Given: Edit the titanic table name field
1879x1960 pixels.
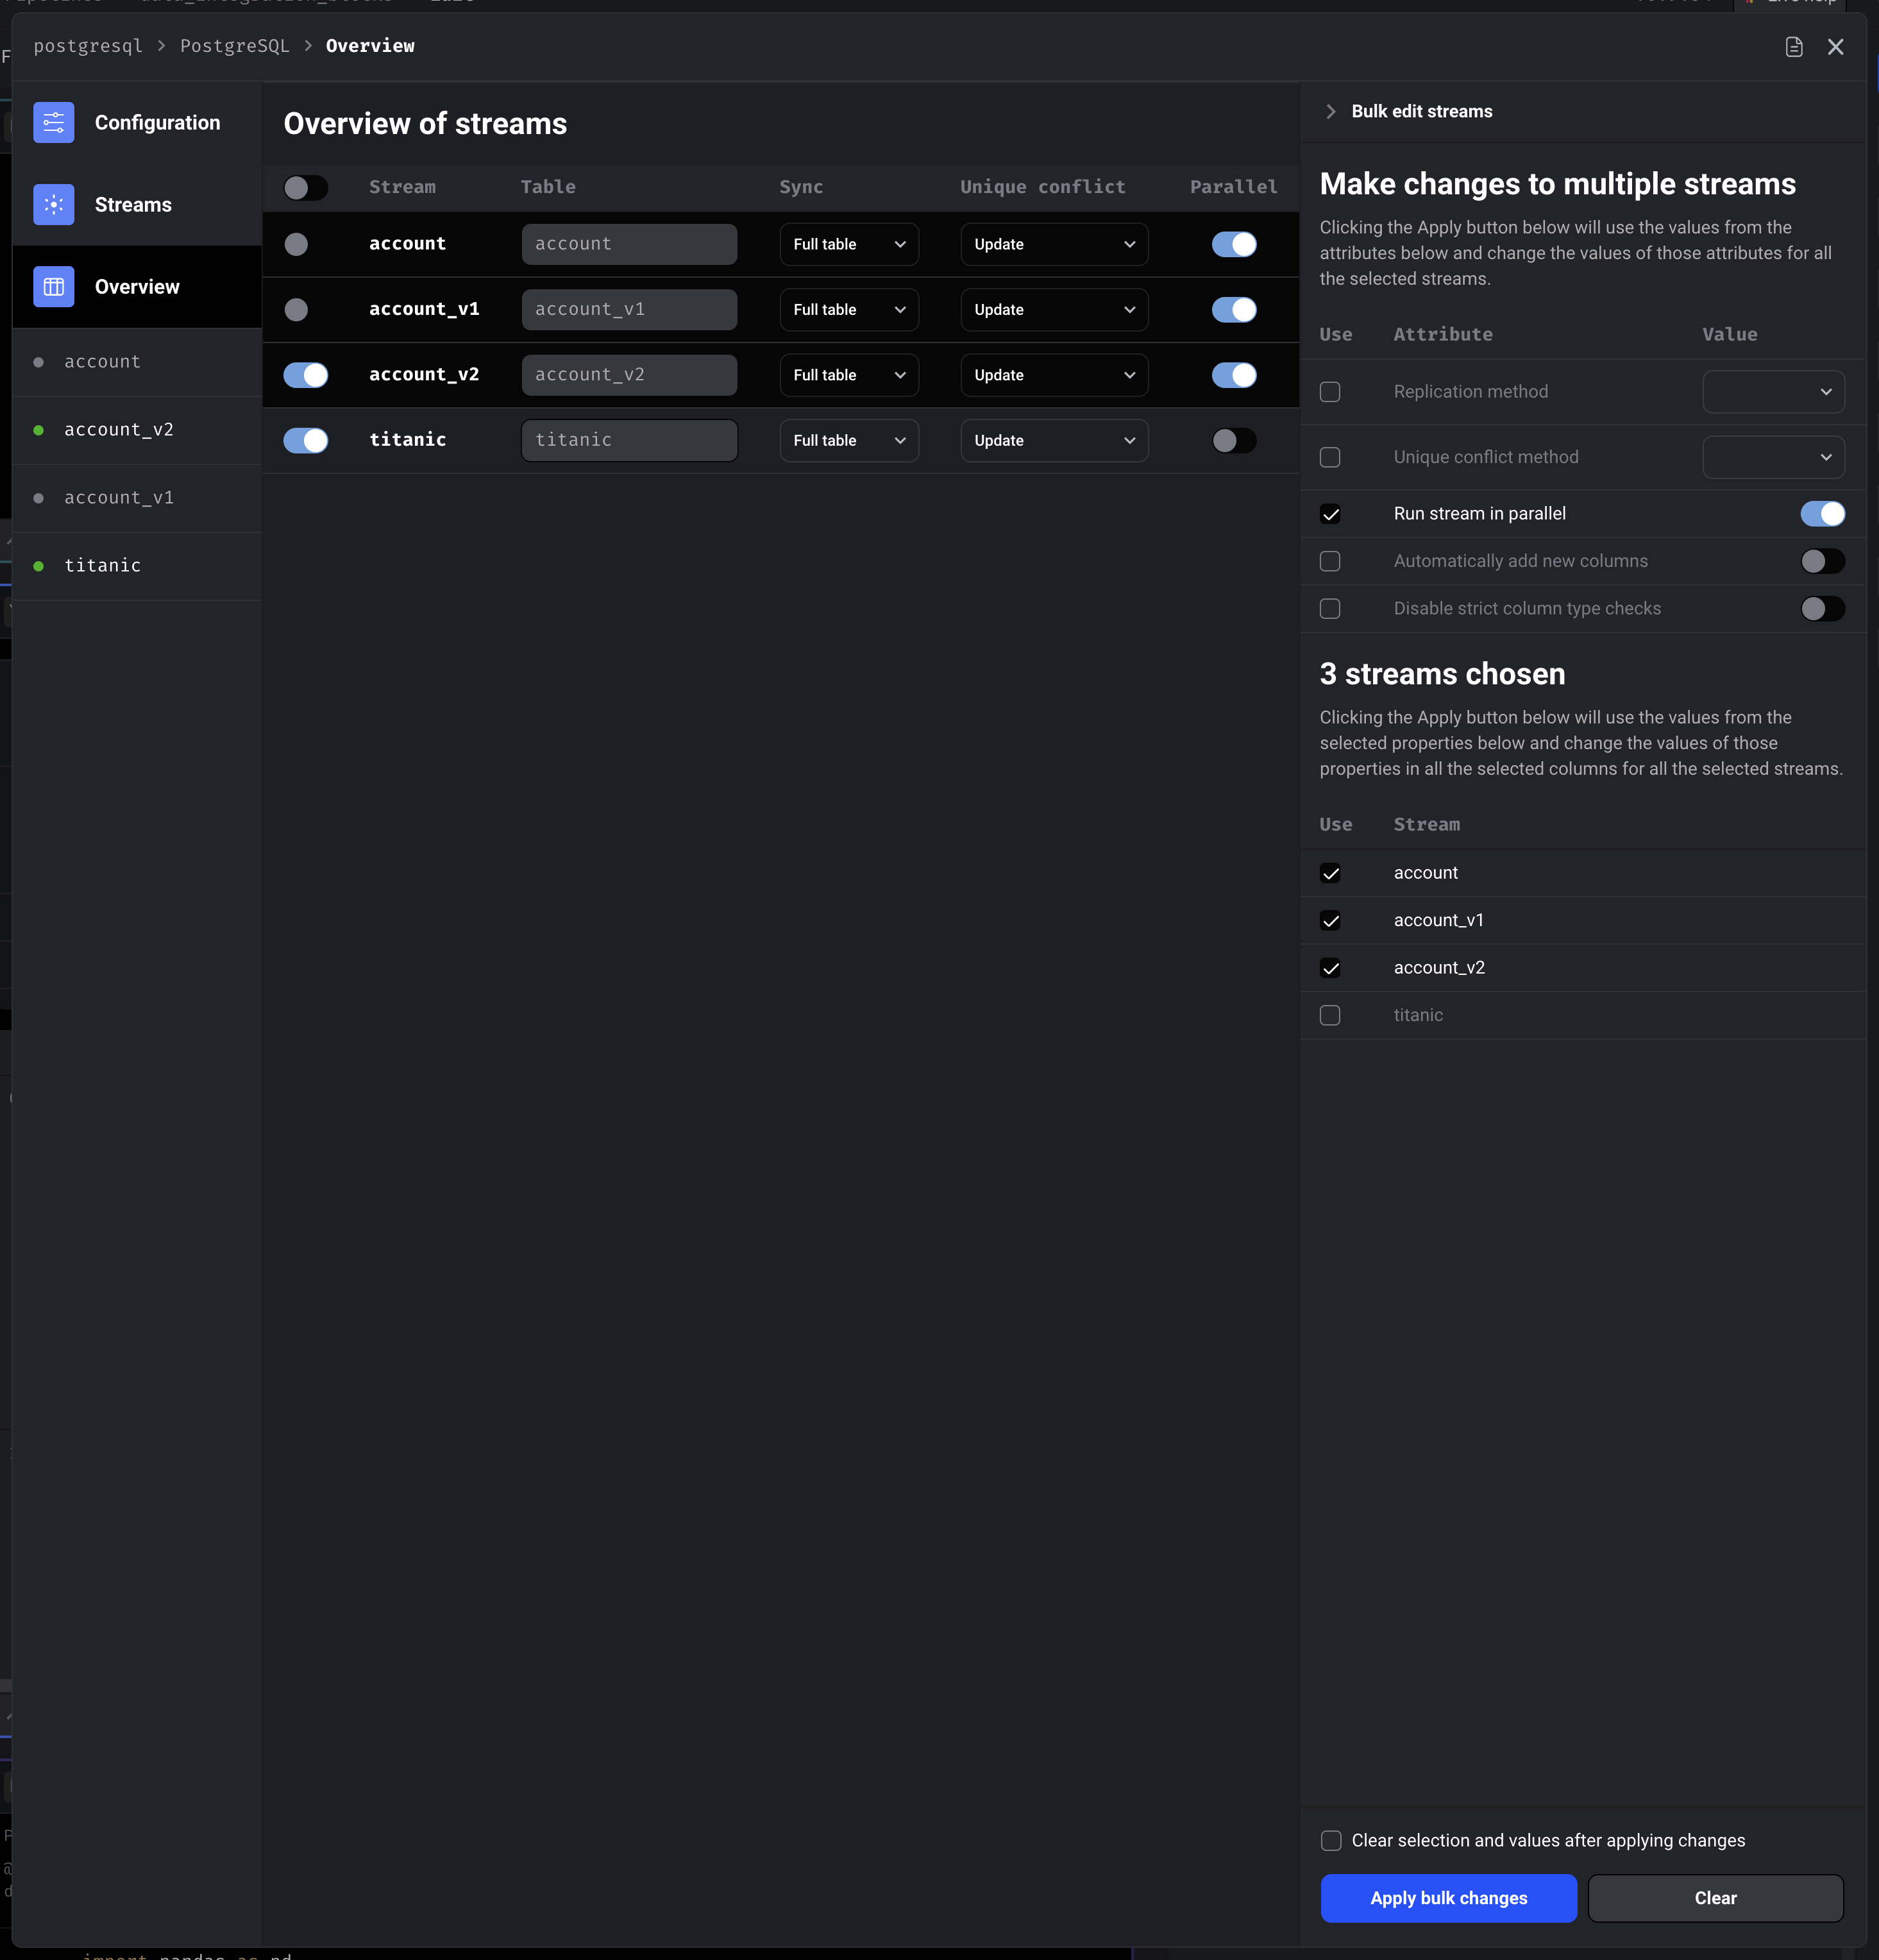Looking at the screenshot, I should coord(629,440).
